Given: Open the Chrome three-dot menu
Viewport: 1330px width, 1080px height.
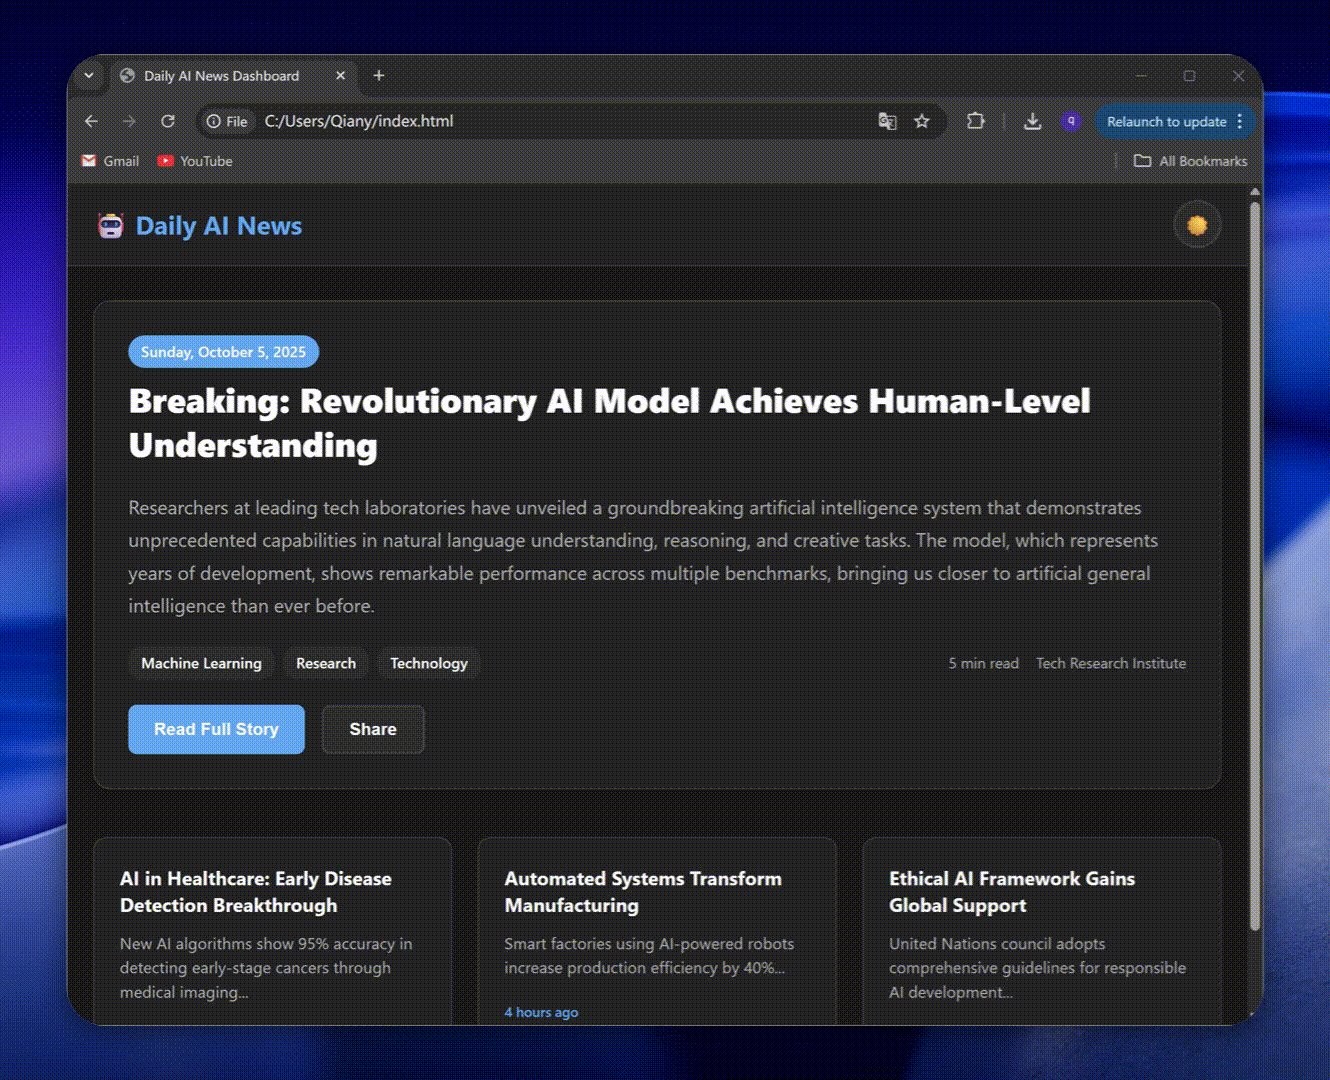Looking at the screenshot, I should pos(1240,121).
